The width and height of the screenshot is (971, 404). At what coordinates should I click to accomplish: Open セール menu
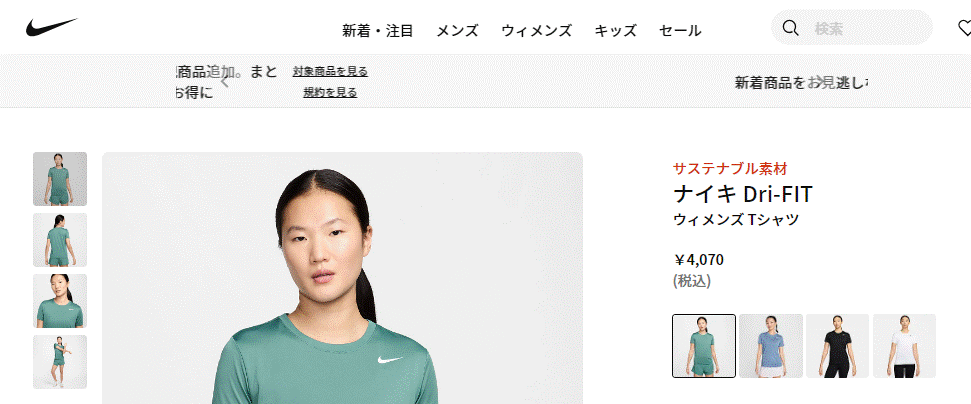680,30
